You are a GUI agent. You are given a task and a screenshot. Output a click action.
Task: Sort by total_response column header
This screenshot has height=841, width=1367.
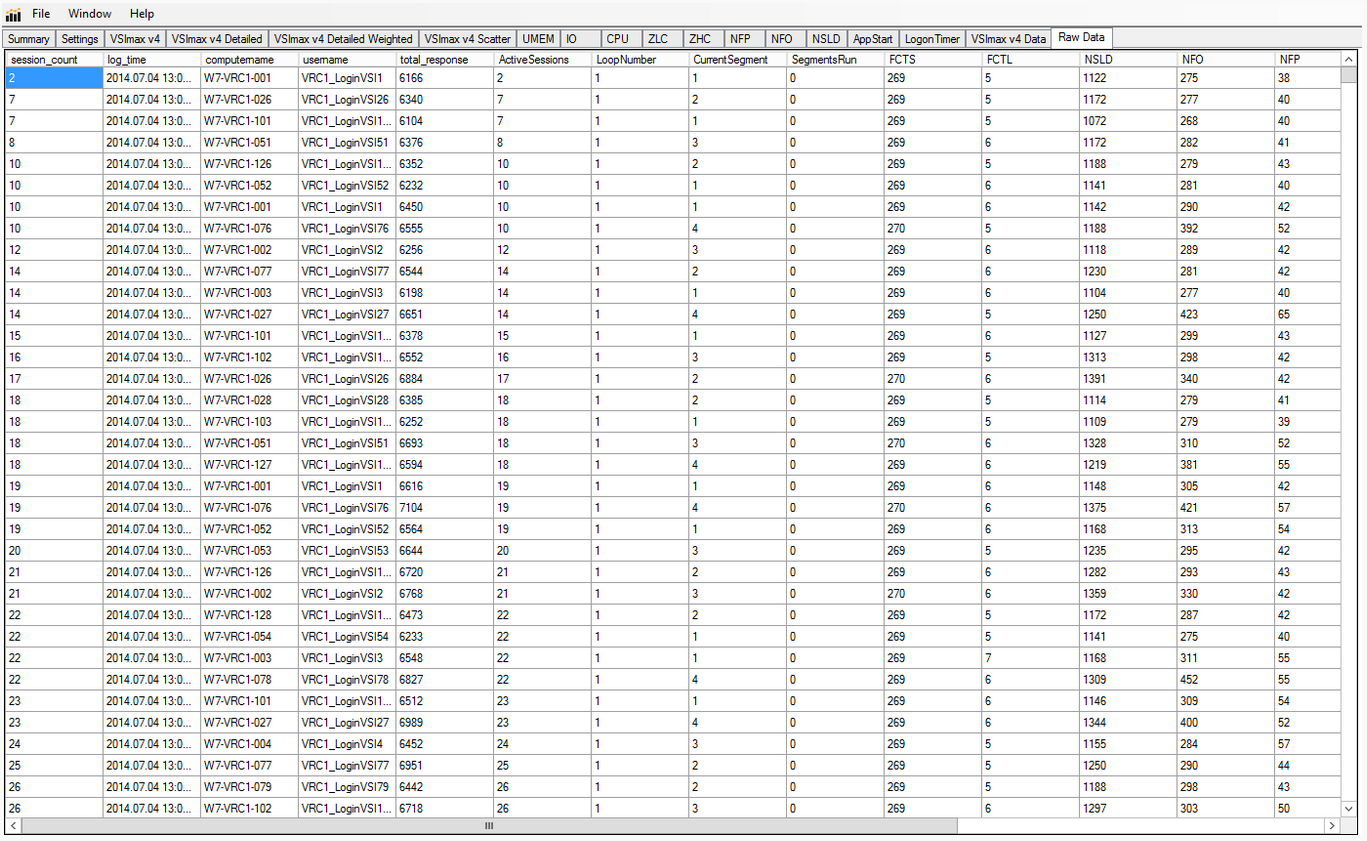click(x=445, y=60)
